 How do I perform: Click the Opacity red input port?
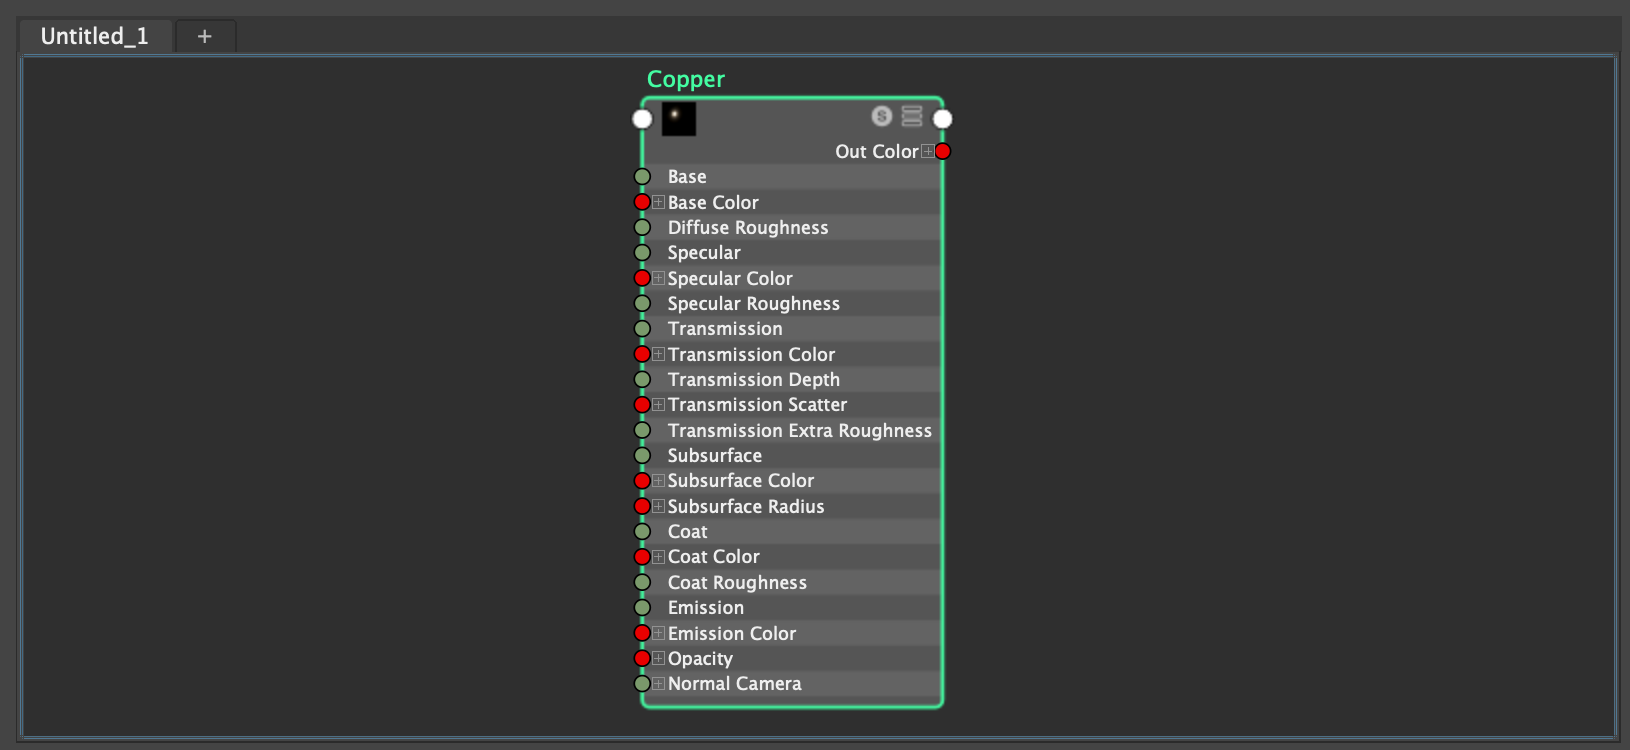tap(642, 658)
